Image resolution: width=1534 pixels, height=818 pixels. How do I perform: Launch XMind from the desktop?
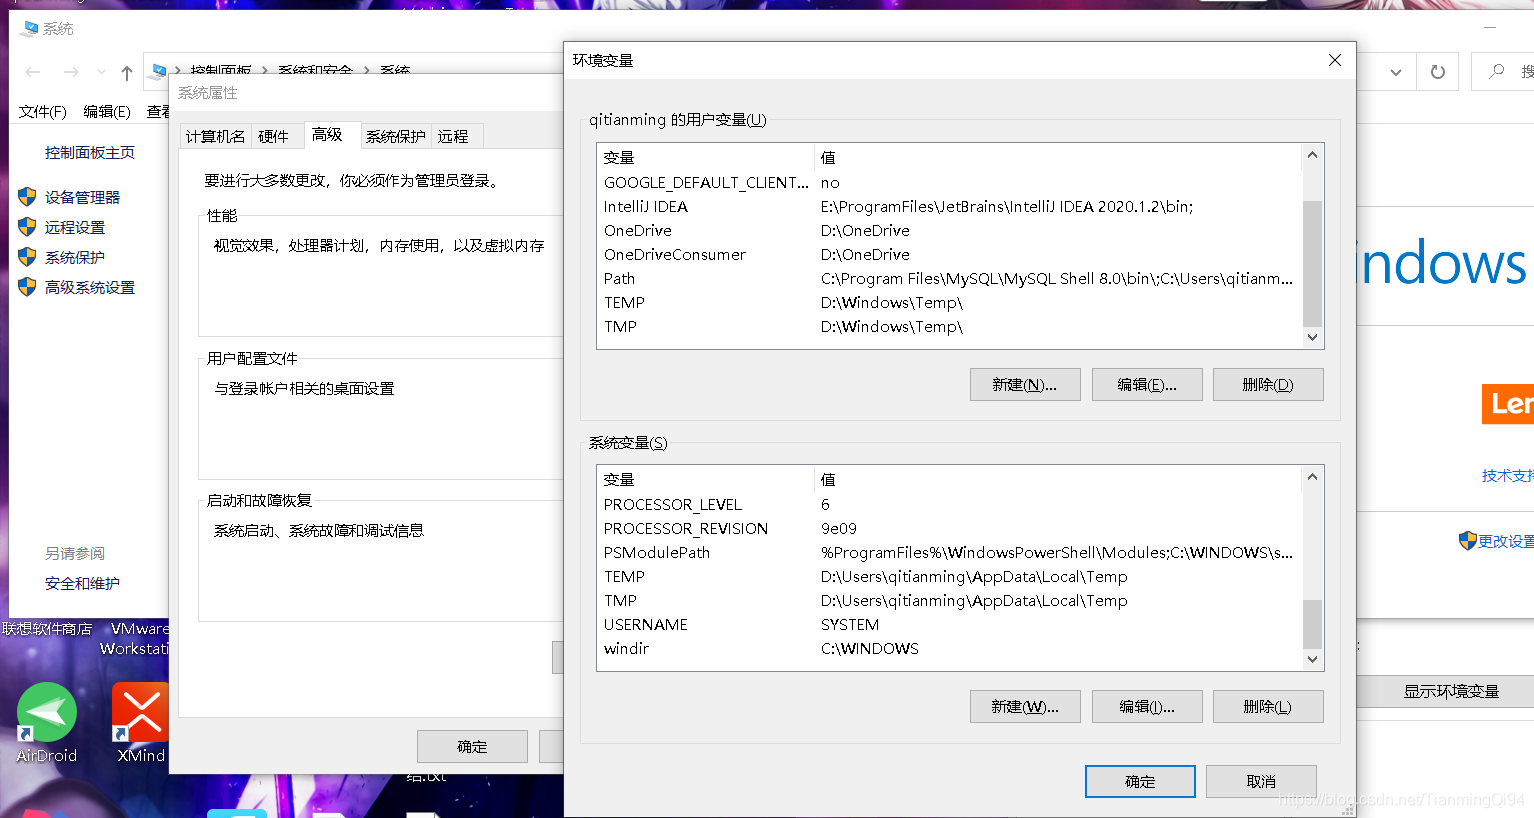click(139, 712)
